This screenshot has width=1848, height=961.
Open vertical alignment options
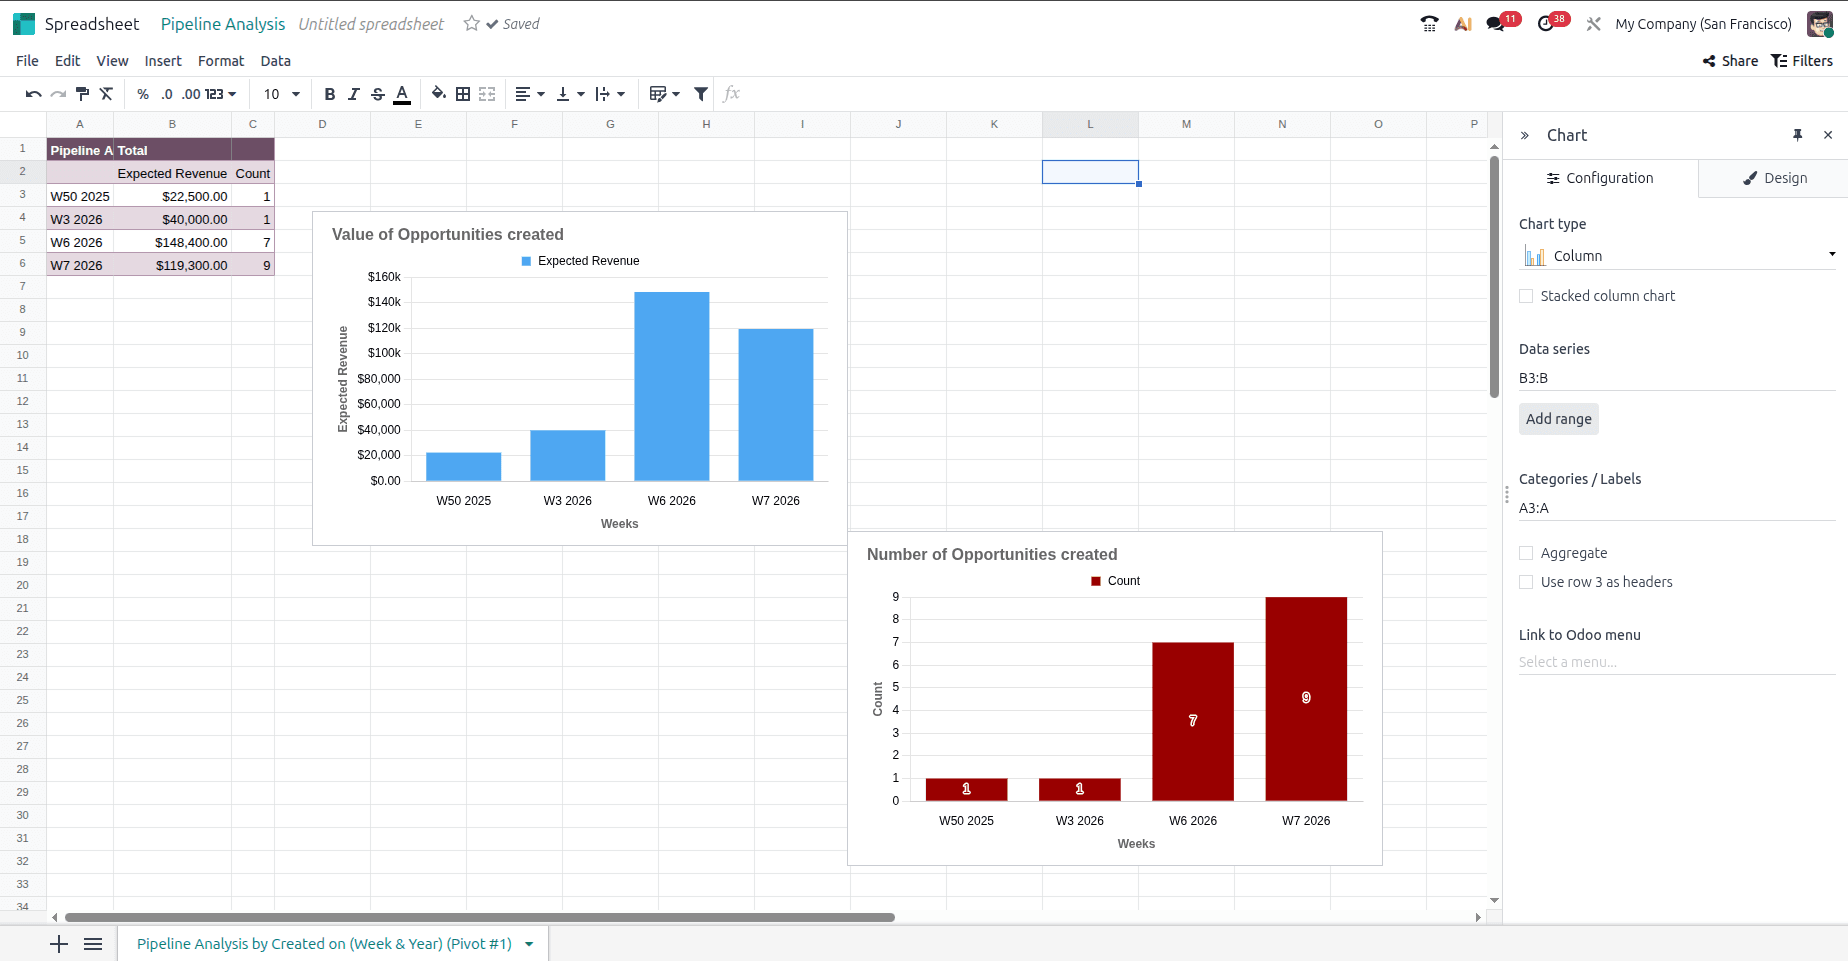pos(570,94)
